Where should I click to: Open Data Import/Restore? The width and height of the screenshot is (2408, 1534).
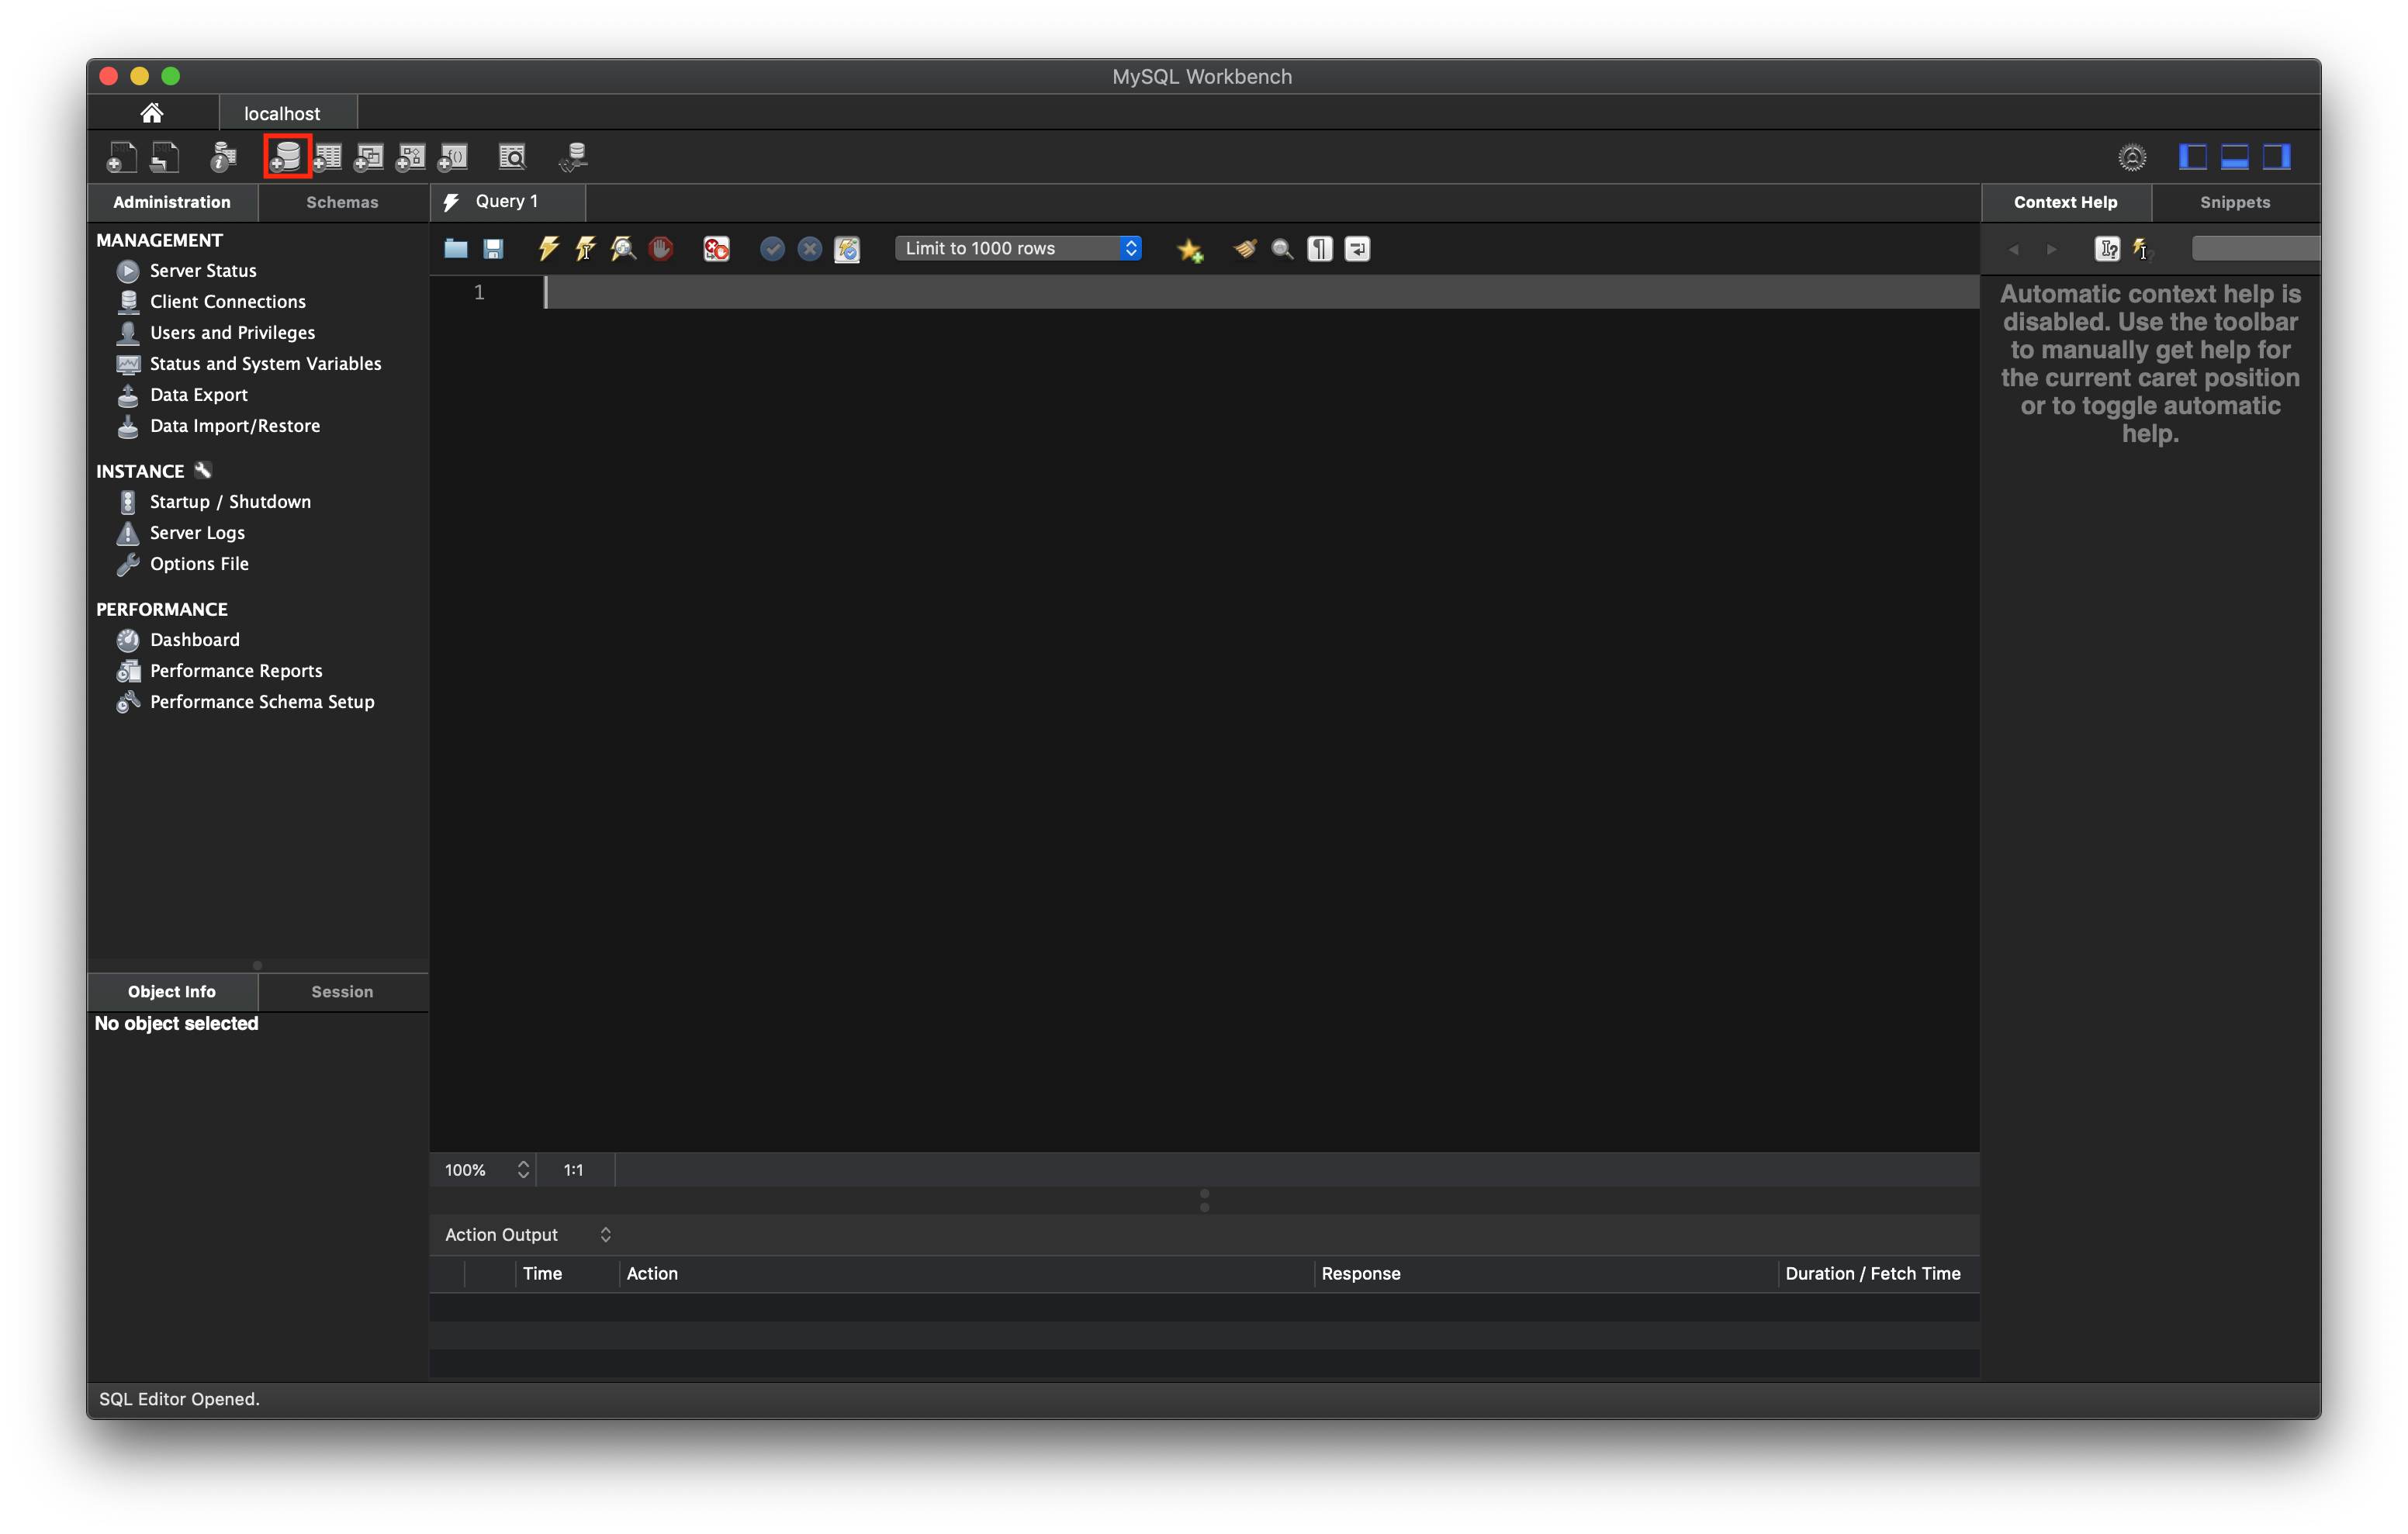(235, 426)
